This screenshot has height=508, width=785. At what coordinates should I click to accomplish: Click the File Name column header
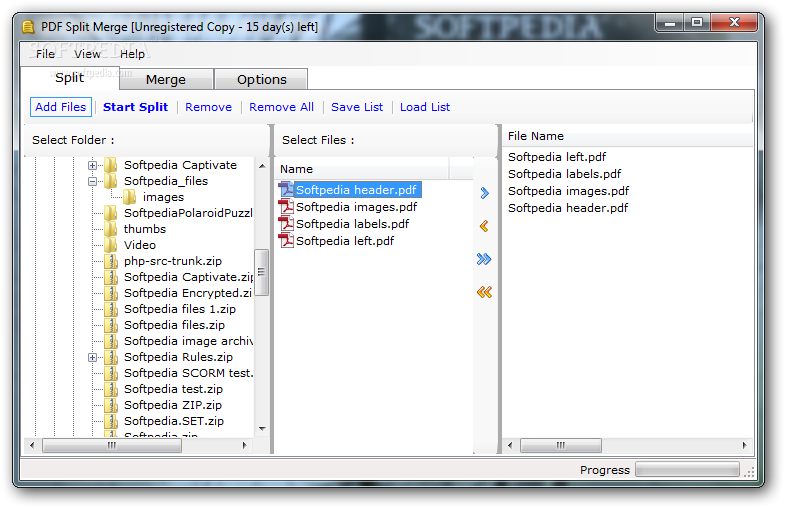(x=627, y=136)
